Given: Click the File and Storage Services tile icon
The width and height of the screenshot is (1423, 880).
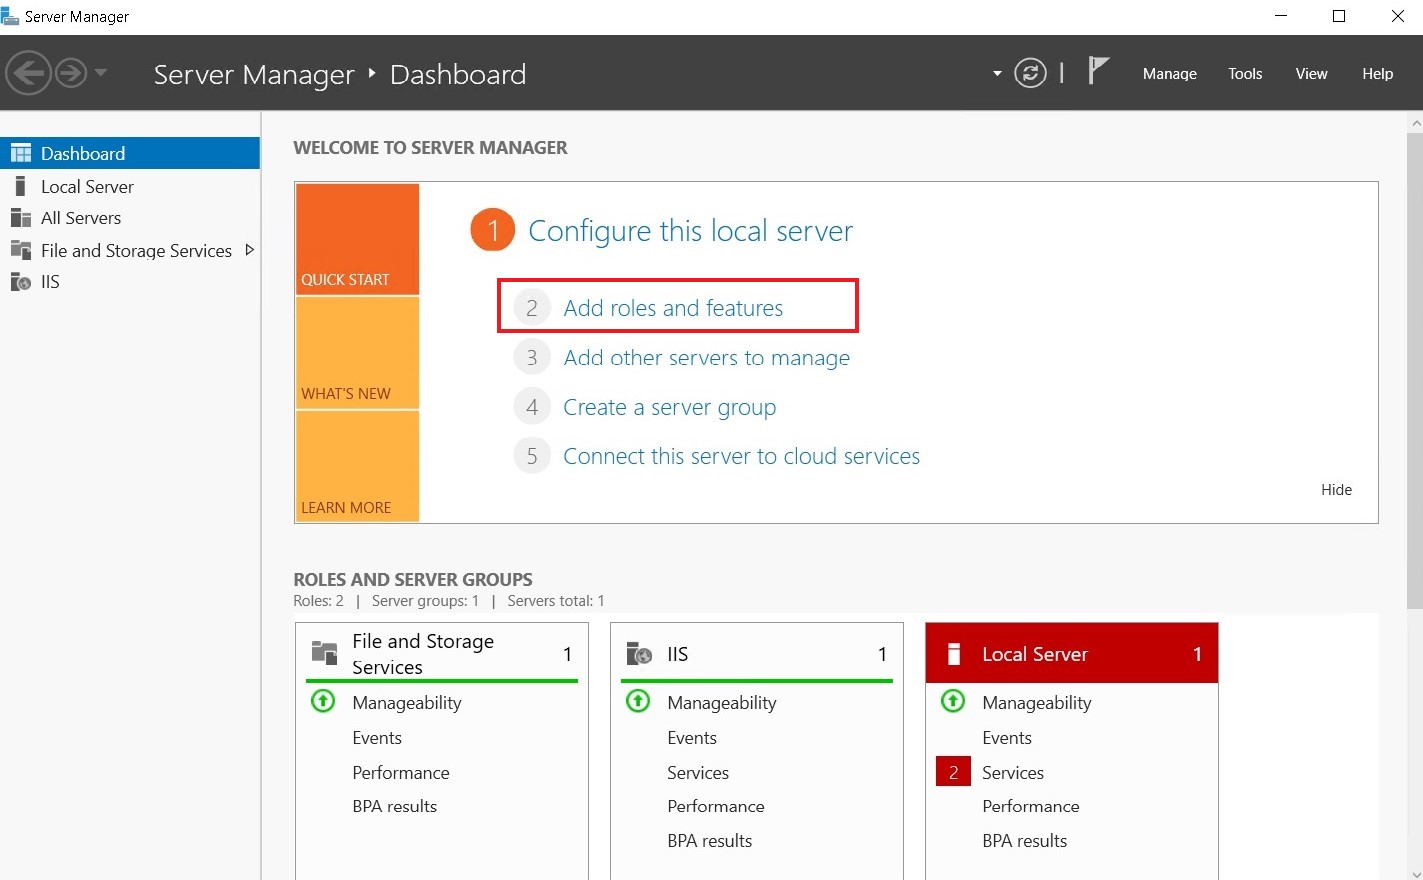Looking at the screenshot, I should (322, 652).
